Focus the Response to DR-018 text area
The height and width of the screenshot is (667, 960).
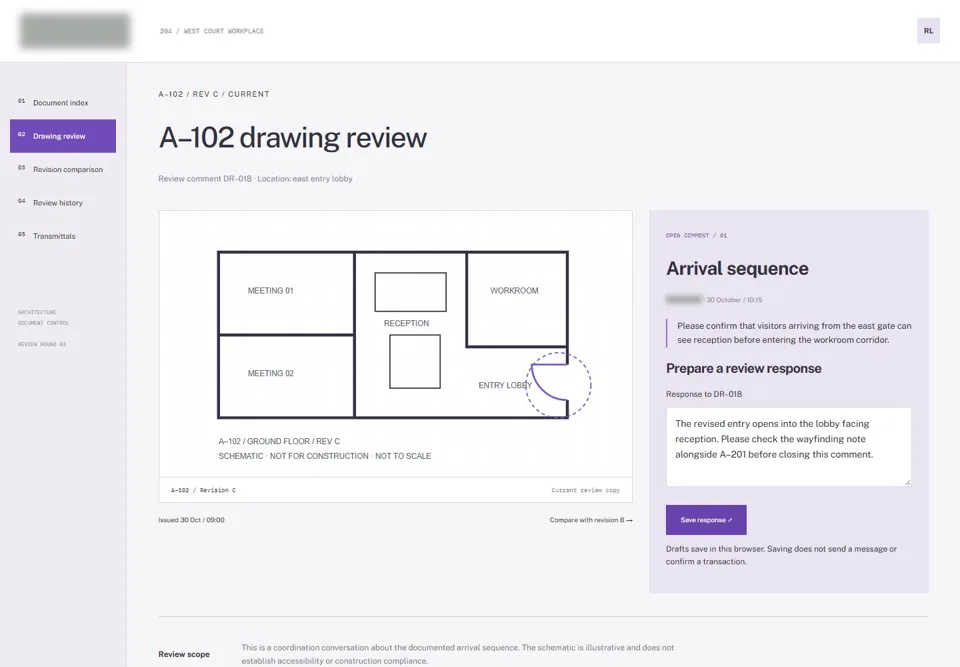coord(789,447)
